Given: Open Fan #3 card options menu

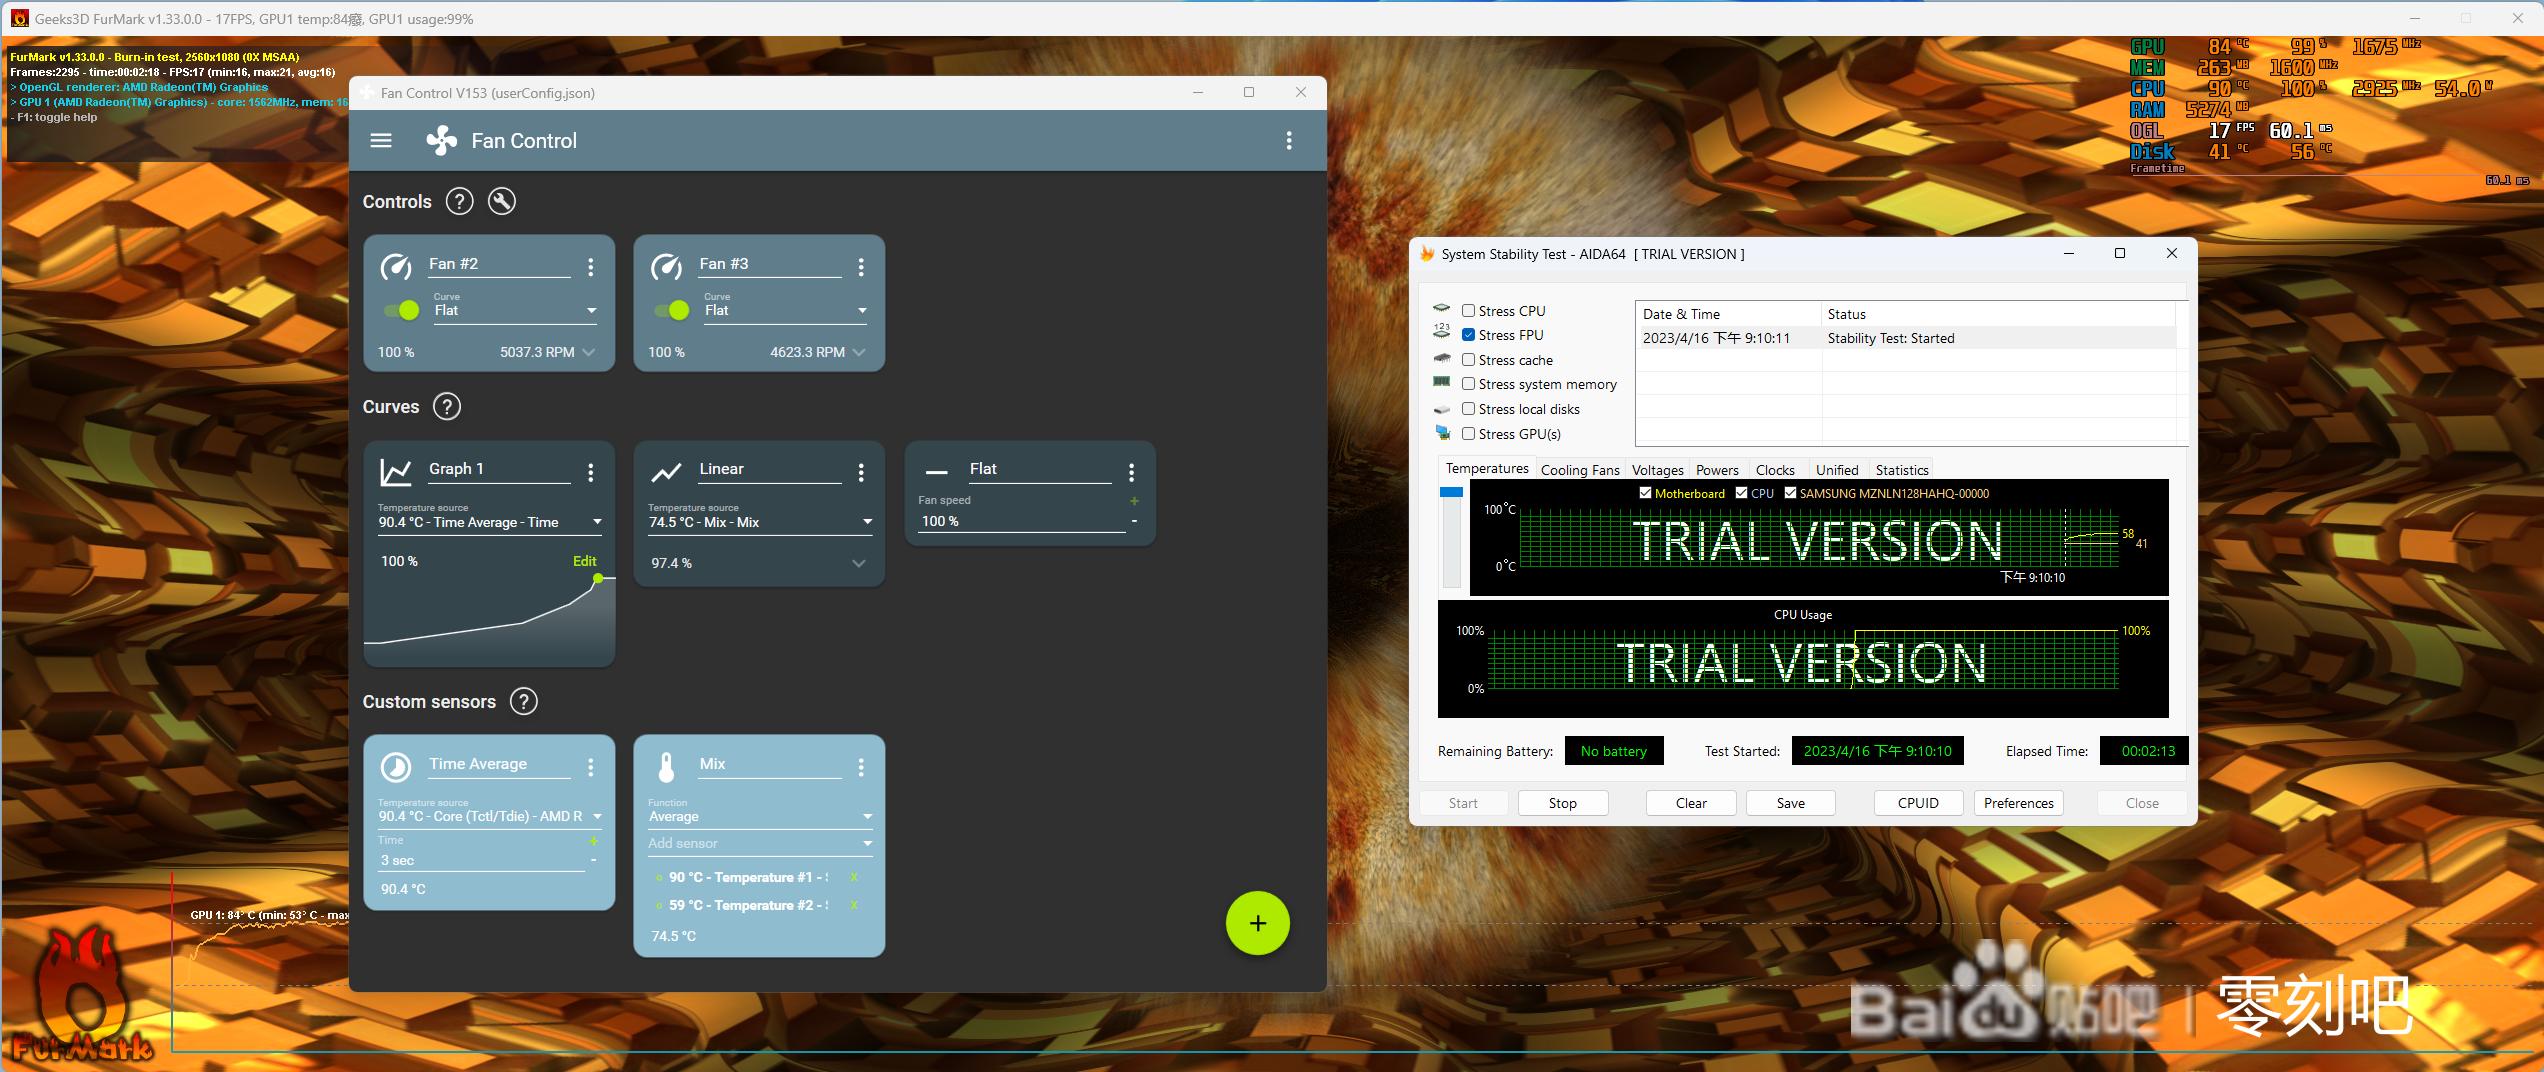Looking at the screenshot, I should click(861, 267).
